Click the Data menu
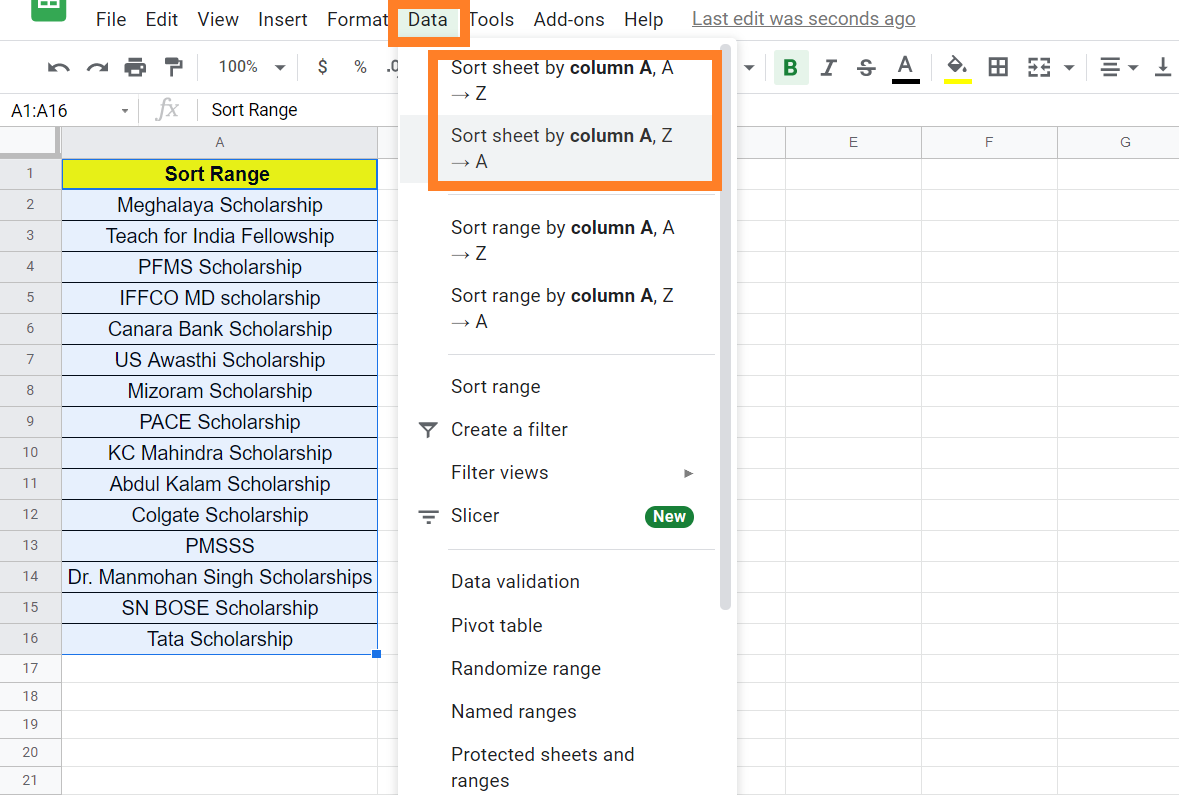Image resolution: width=1179 pixels, height=795 pixels. 428,20
